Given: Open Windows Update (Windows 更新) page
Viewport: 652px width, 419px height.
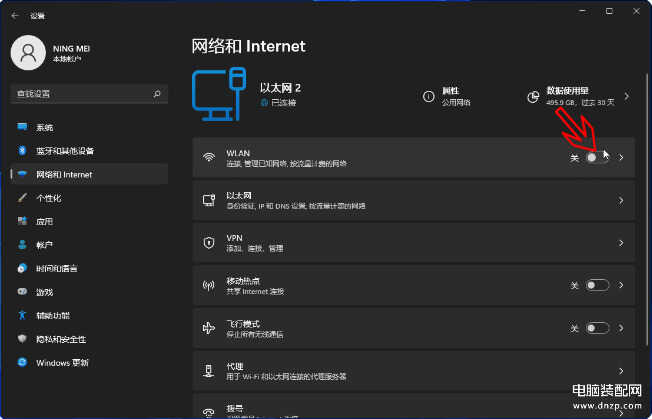Looking at the screenshot, I should (62, 362).
